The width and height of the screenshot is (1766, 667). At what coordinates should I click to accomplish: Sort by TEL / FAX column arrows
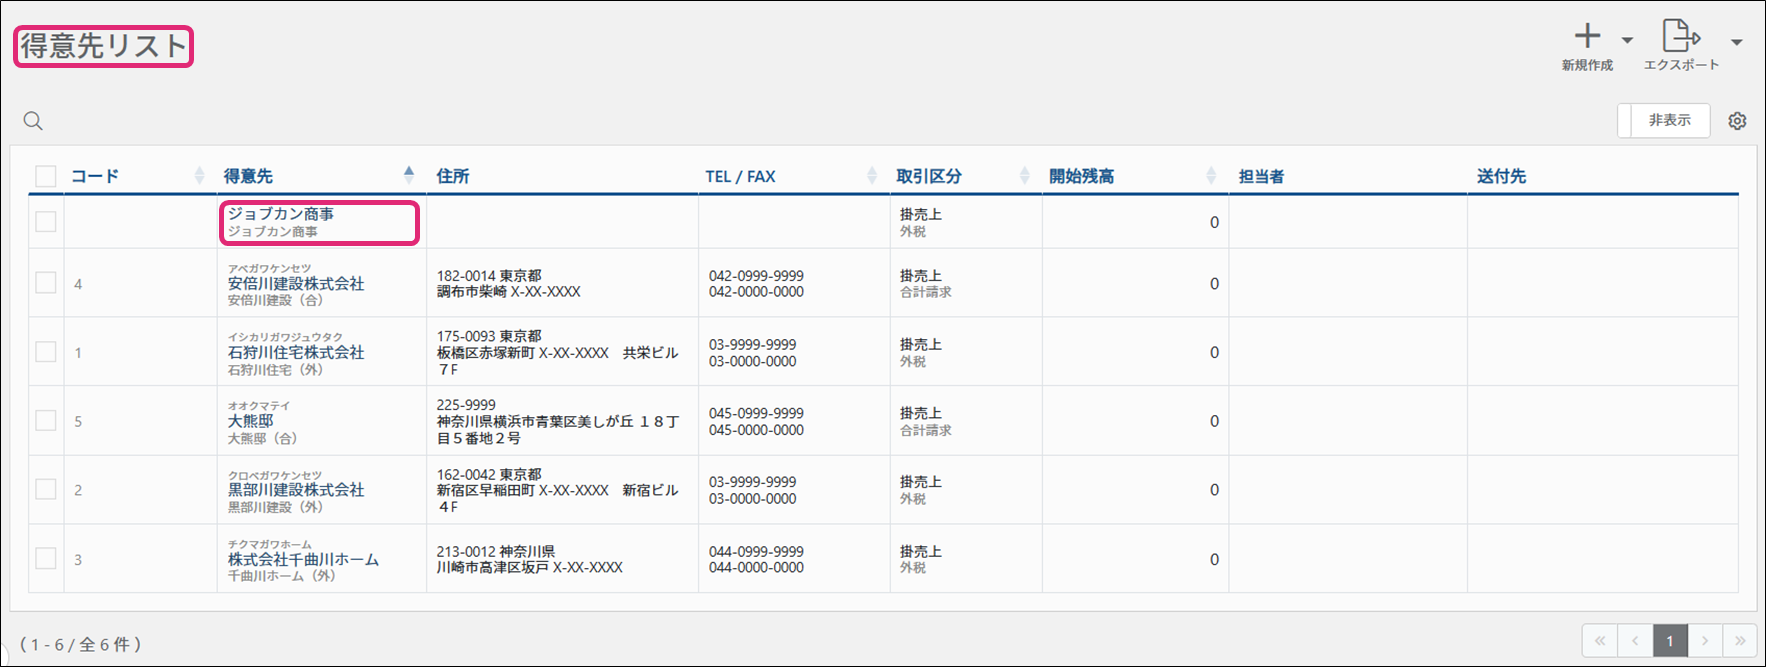point(872,176)
